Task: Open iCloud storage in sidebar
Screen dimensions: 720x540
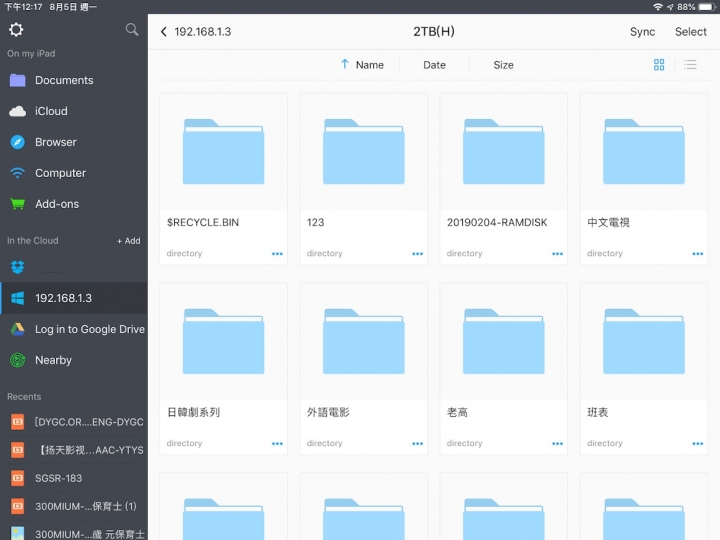Action: tap(73, 111)
